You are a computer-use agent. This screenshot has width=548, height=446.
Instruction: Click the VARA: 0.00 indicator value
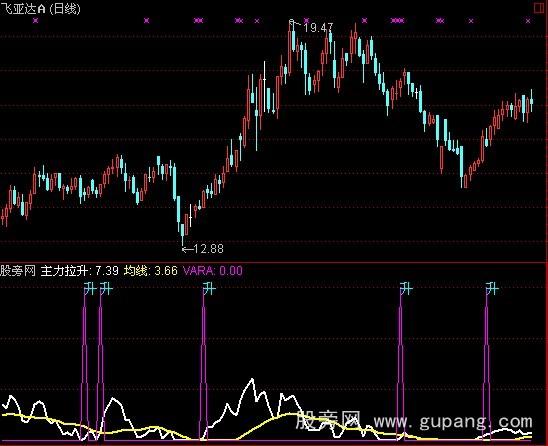click(213, 271)
